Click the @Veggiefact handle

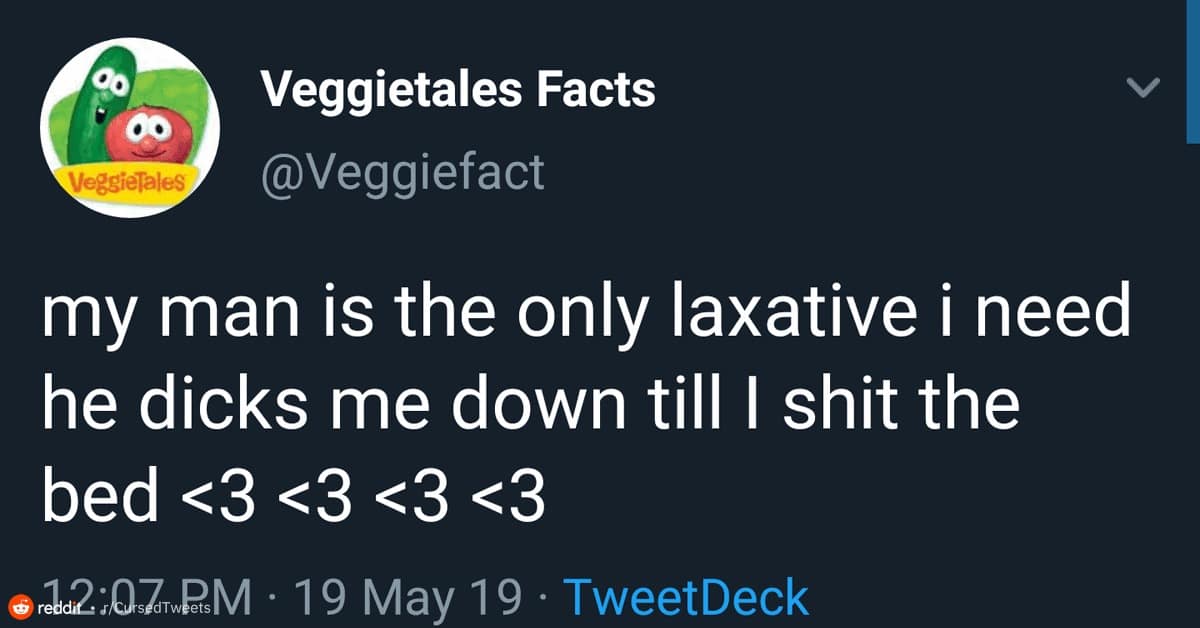coord(404,172)
